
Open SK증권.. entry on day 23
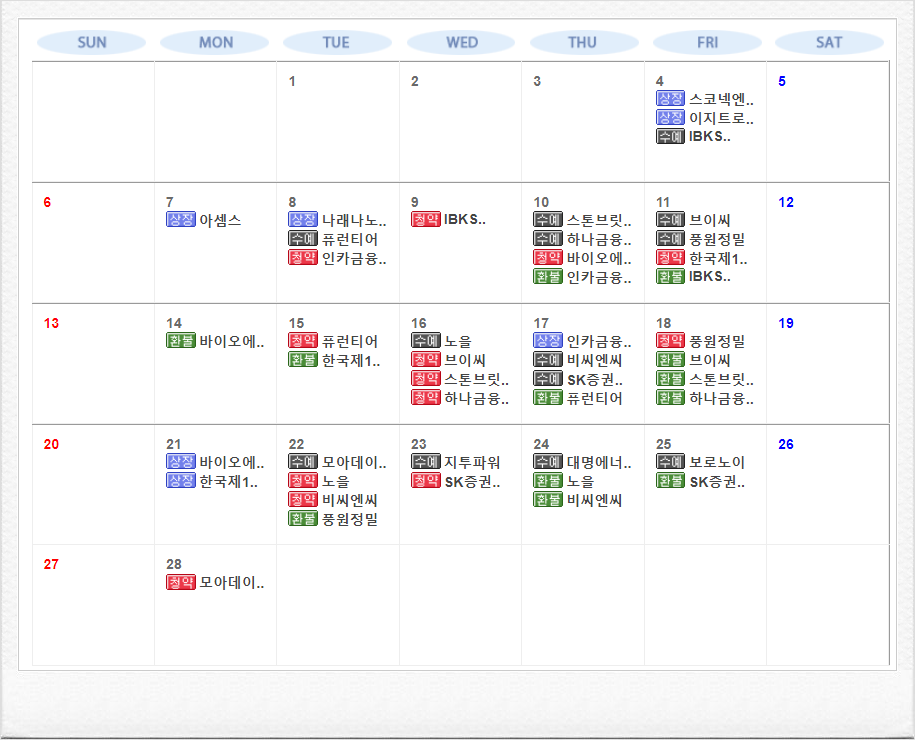(472, 481)
